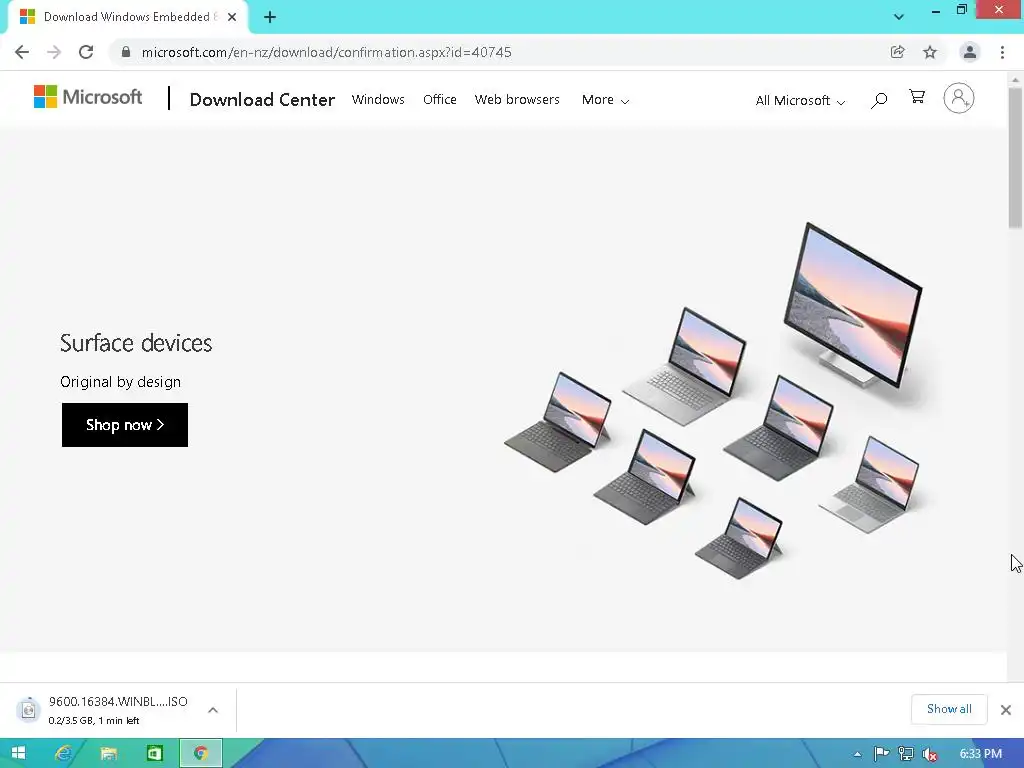Share this page icon in address bar
The width and height of the screenshot is (1024, 768).
click(897, 52)
